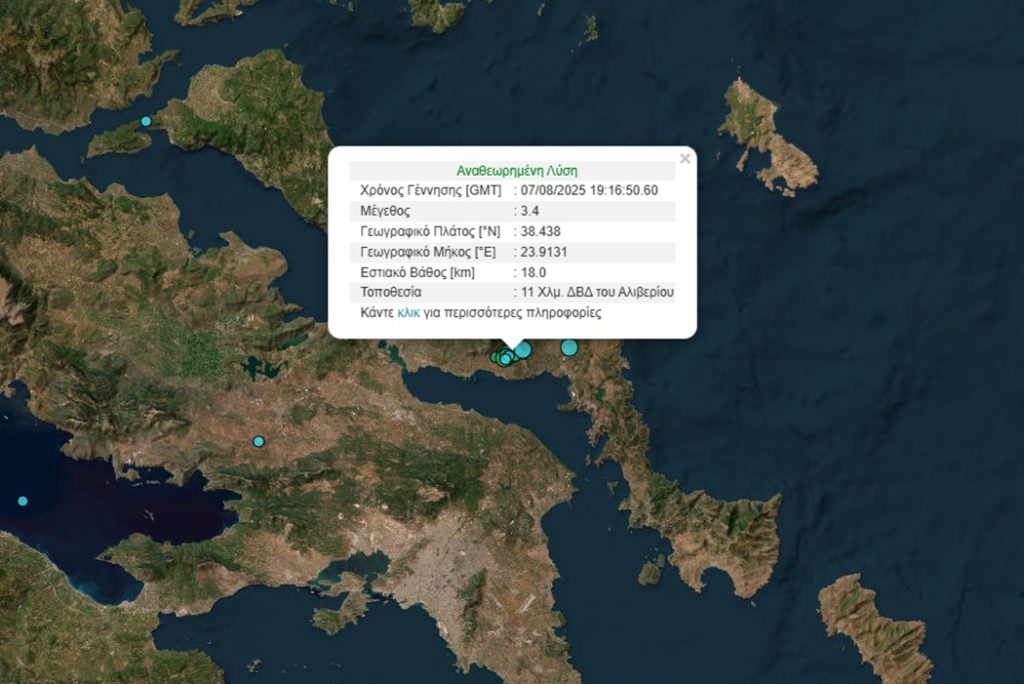Click the large cyan marker at the popup pointer

[522, 349]
